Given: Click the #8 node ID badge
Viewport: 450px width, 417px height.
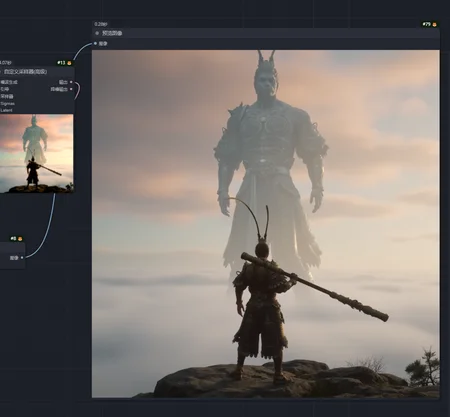Looking at the screenshot, I should (x=13, y=239).
